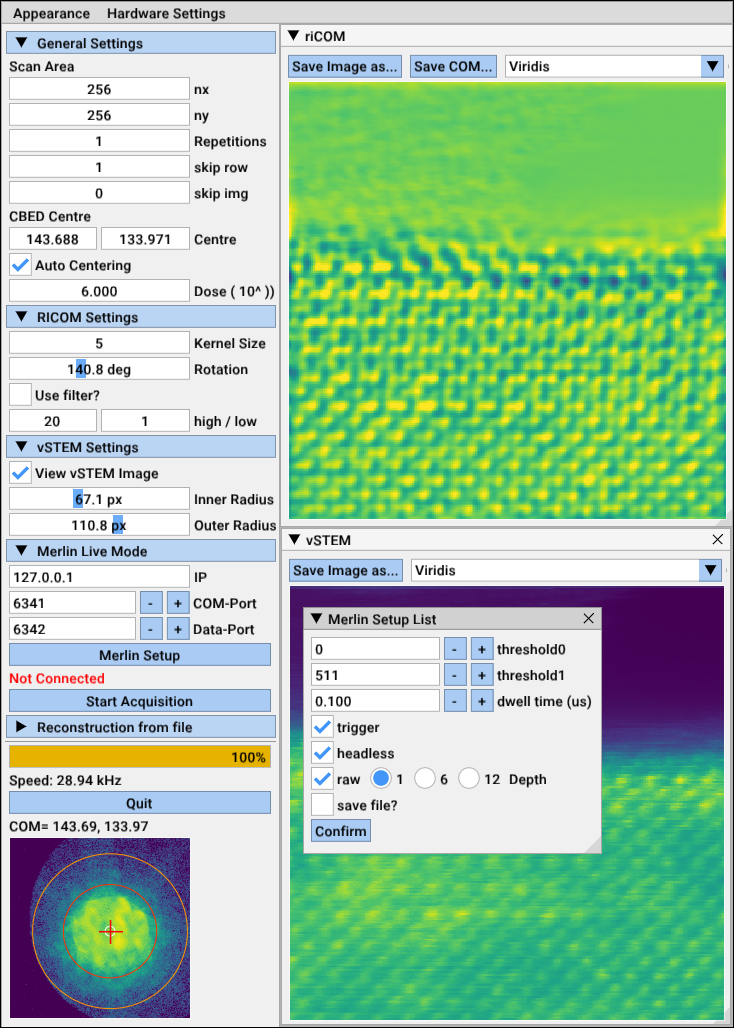Click the Kernel Size field

(99, 344)
